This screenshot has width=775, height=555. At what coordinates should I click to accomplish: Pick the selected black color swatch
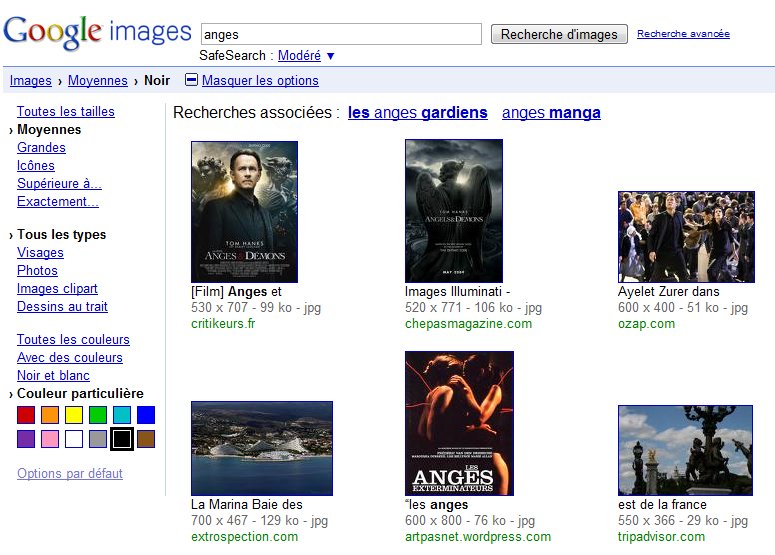(x=122, y=439)
